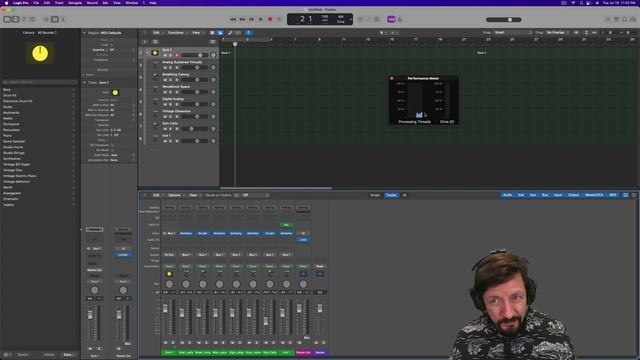The height and width of the screenshot is (360, 640).
Task: Open the Window menu
Action: 131,3
